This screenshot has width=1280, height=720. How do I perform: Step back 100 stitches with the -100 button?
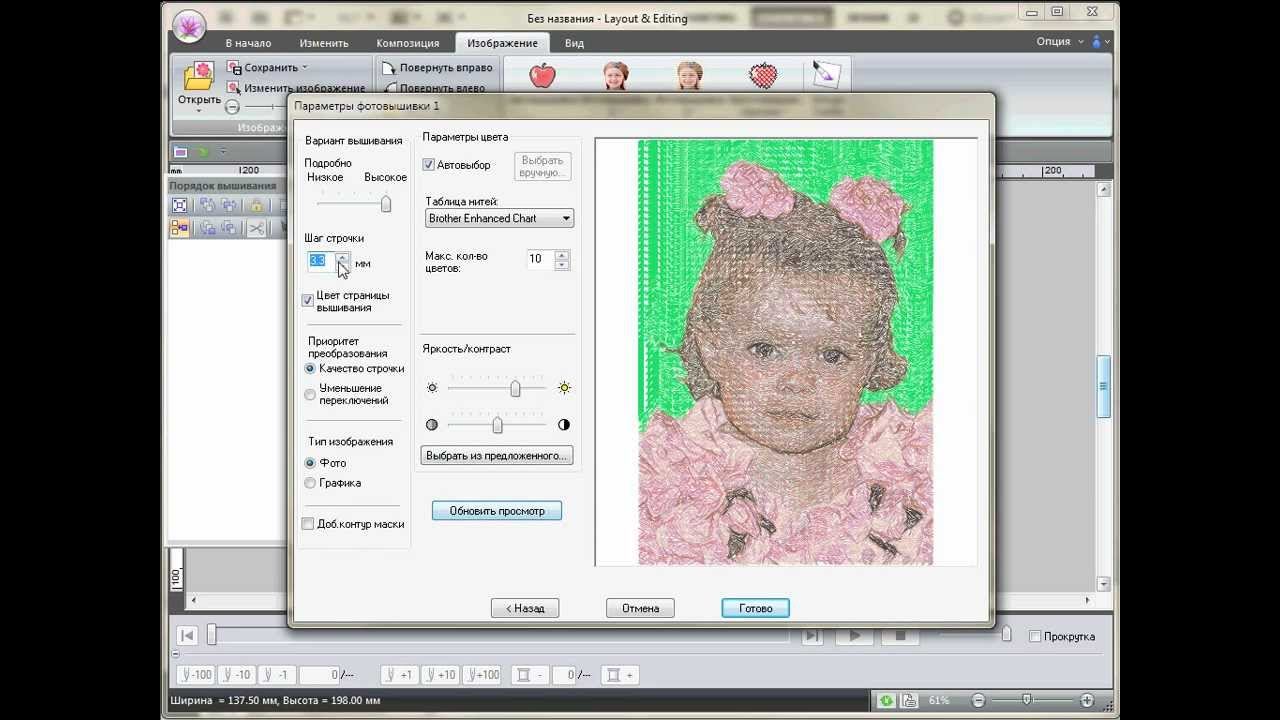[195, 675]
